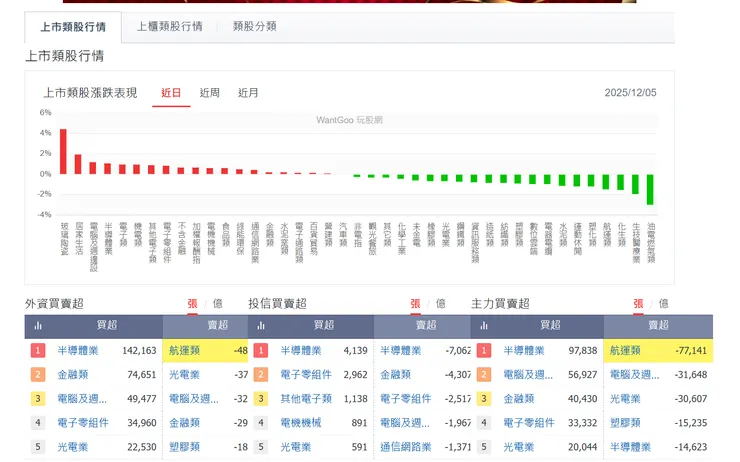
Task: Open 光電業 in 外資 賣超 list
Action: click(x=185, y=375)
